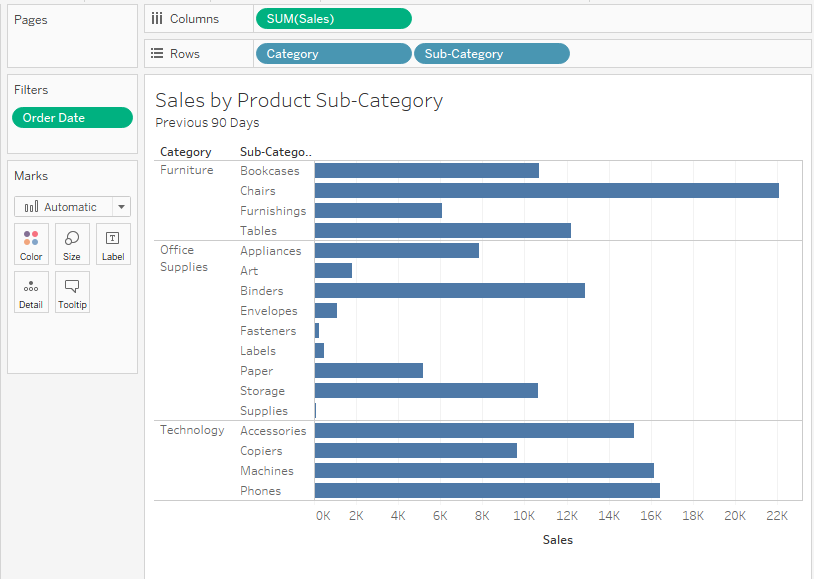The image size is (814, 579).
Task: Select the SUM(Sales) pill in Columns
Action: (332, 19)
